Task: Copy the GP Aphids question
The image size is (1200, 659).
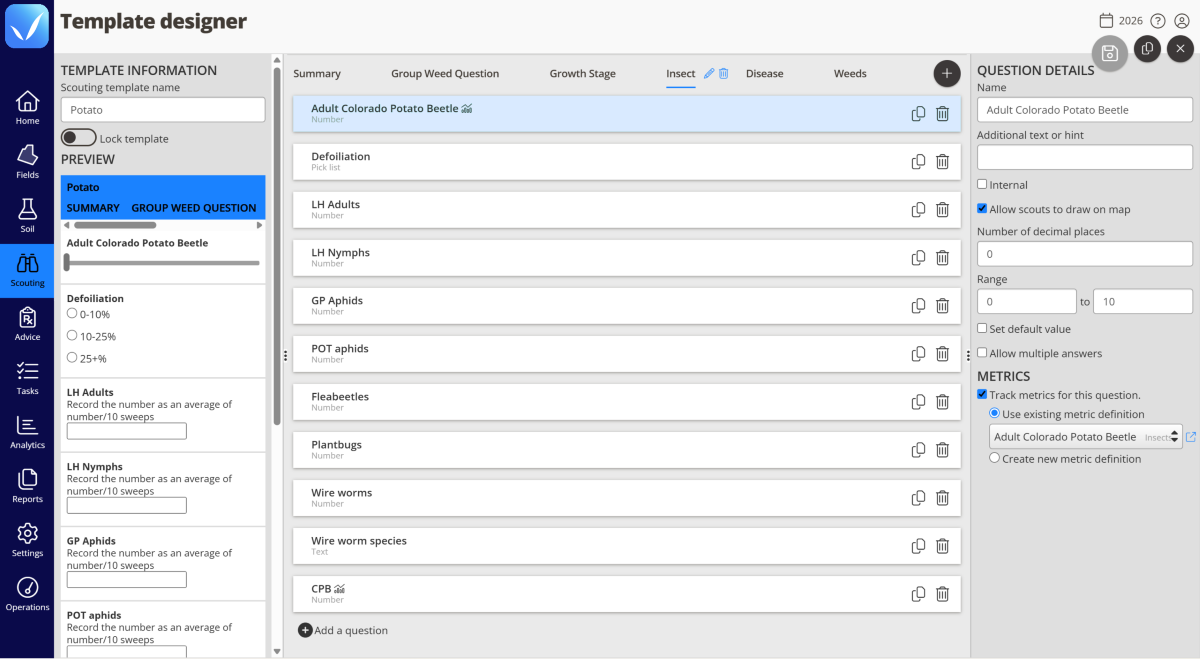Action: click(918, 306)
